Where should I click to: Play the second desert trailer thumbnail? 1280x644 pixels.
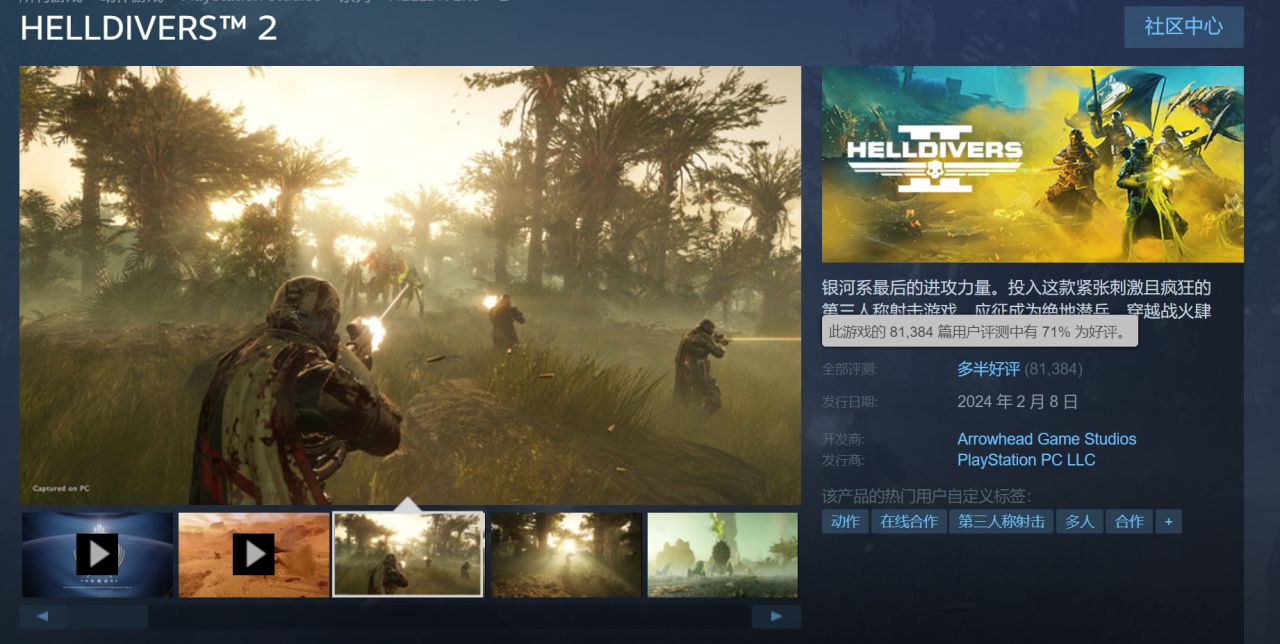pyautogui.click(x=254, y=555)
